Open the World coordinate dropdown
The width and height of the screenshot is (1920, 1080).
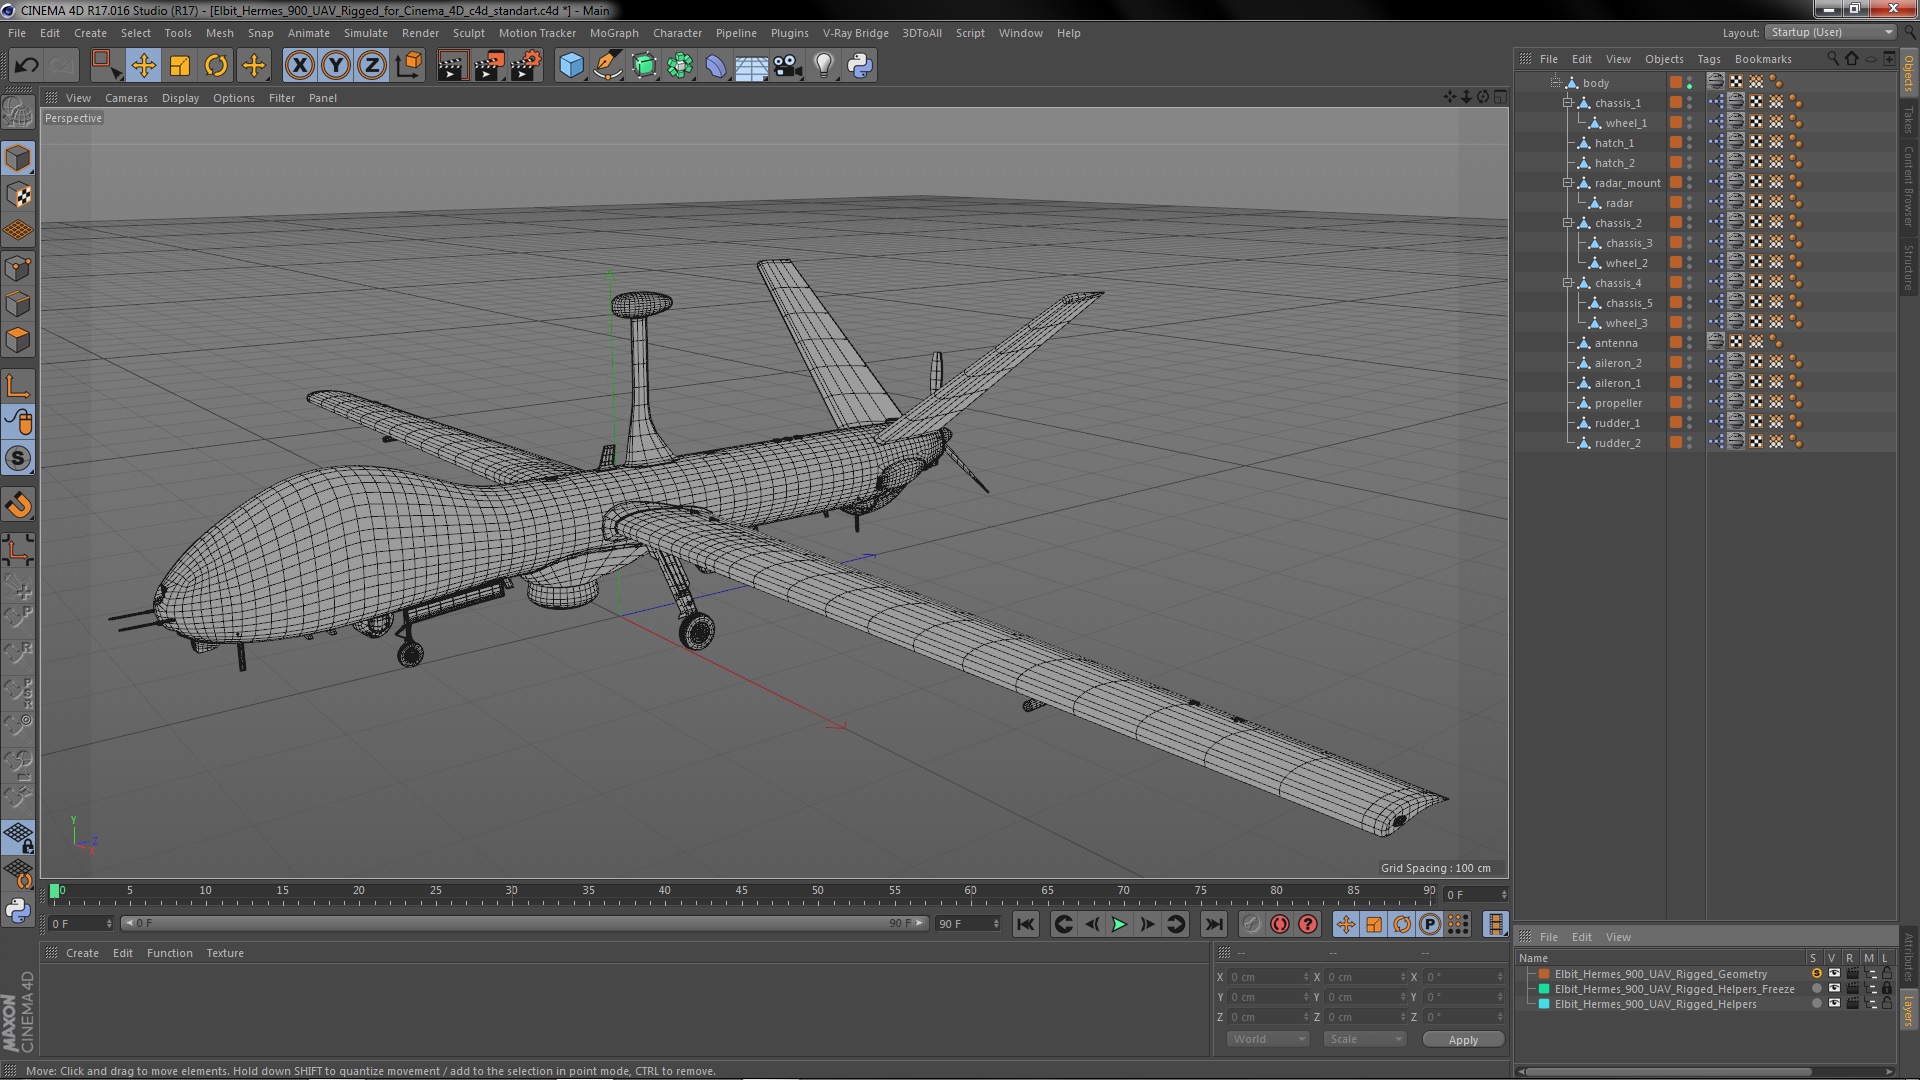[1267, 1039]
